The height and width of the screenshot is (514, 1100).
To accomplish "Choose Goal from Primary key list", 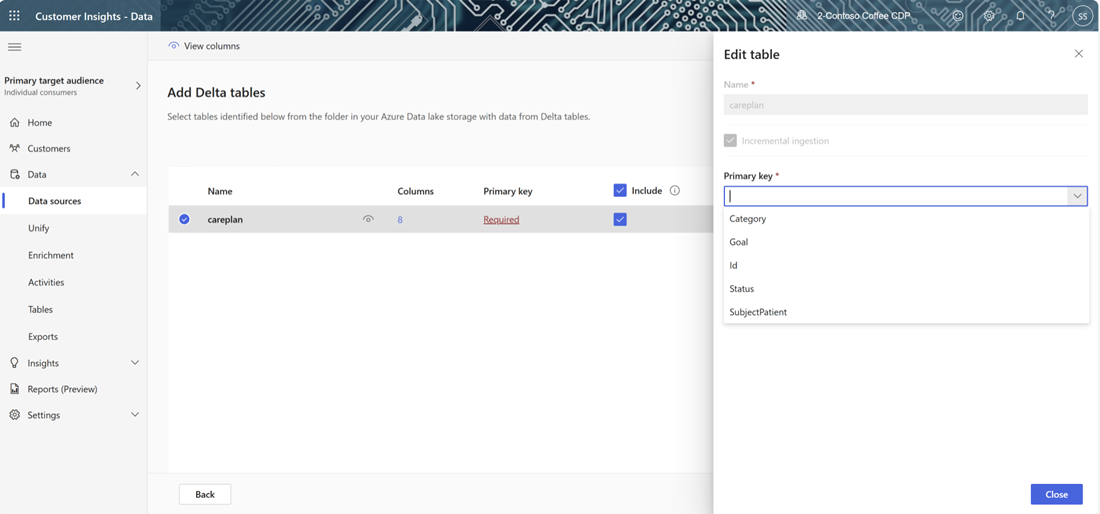I will coord(906,242).
